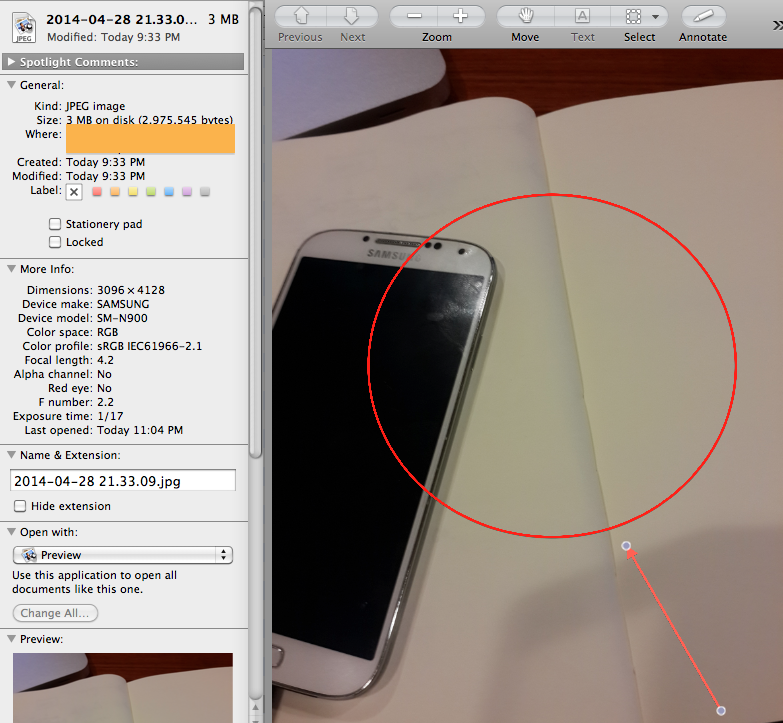Apply the gray label color

click(205, 192)
